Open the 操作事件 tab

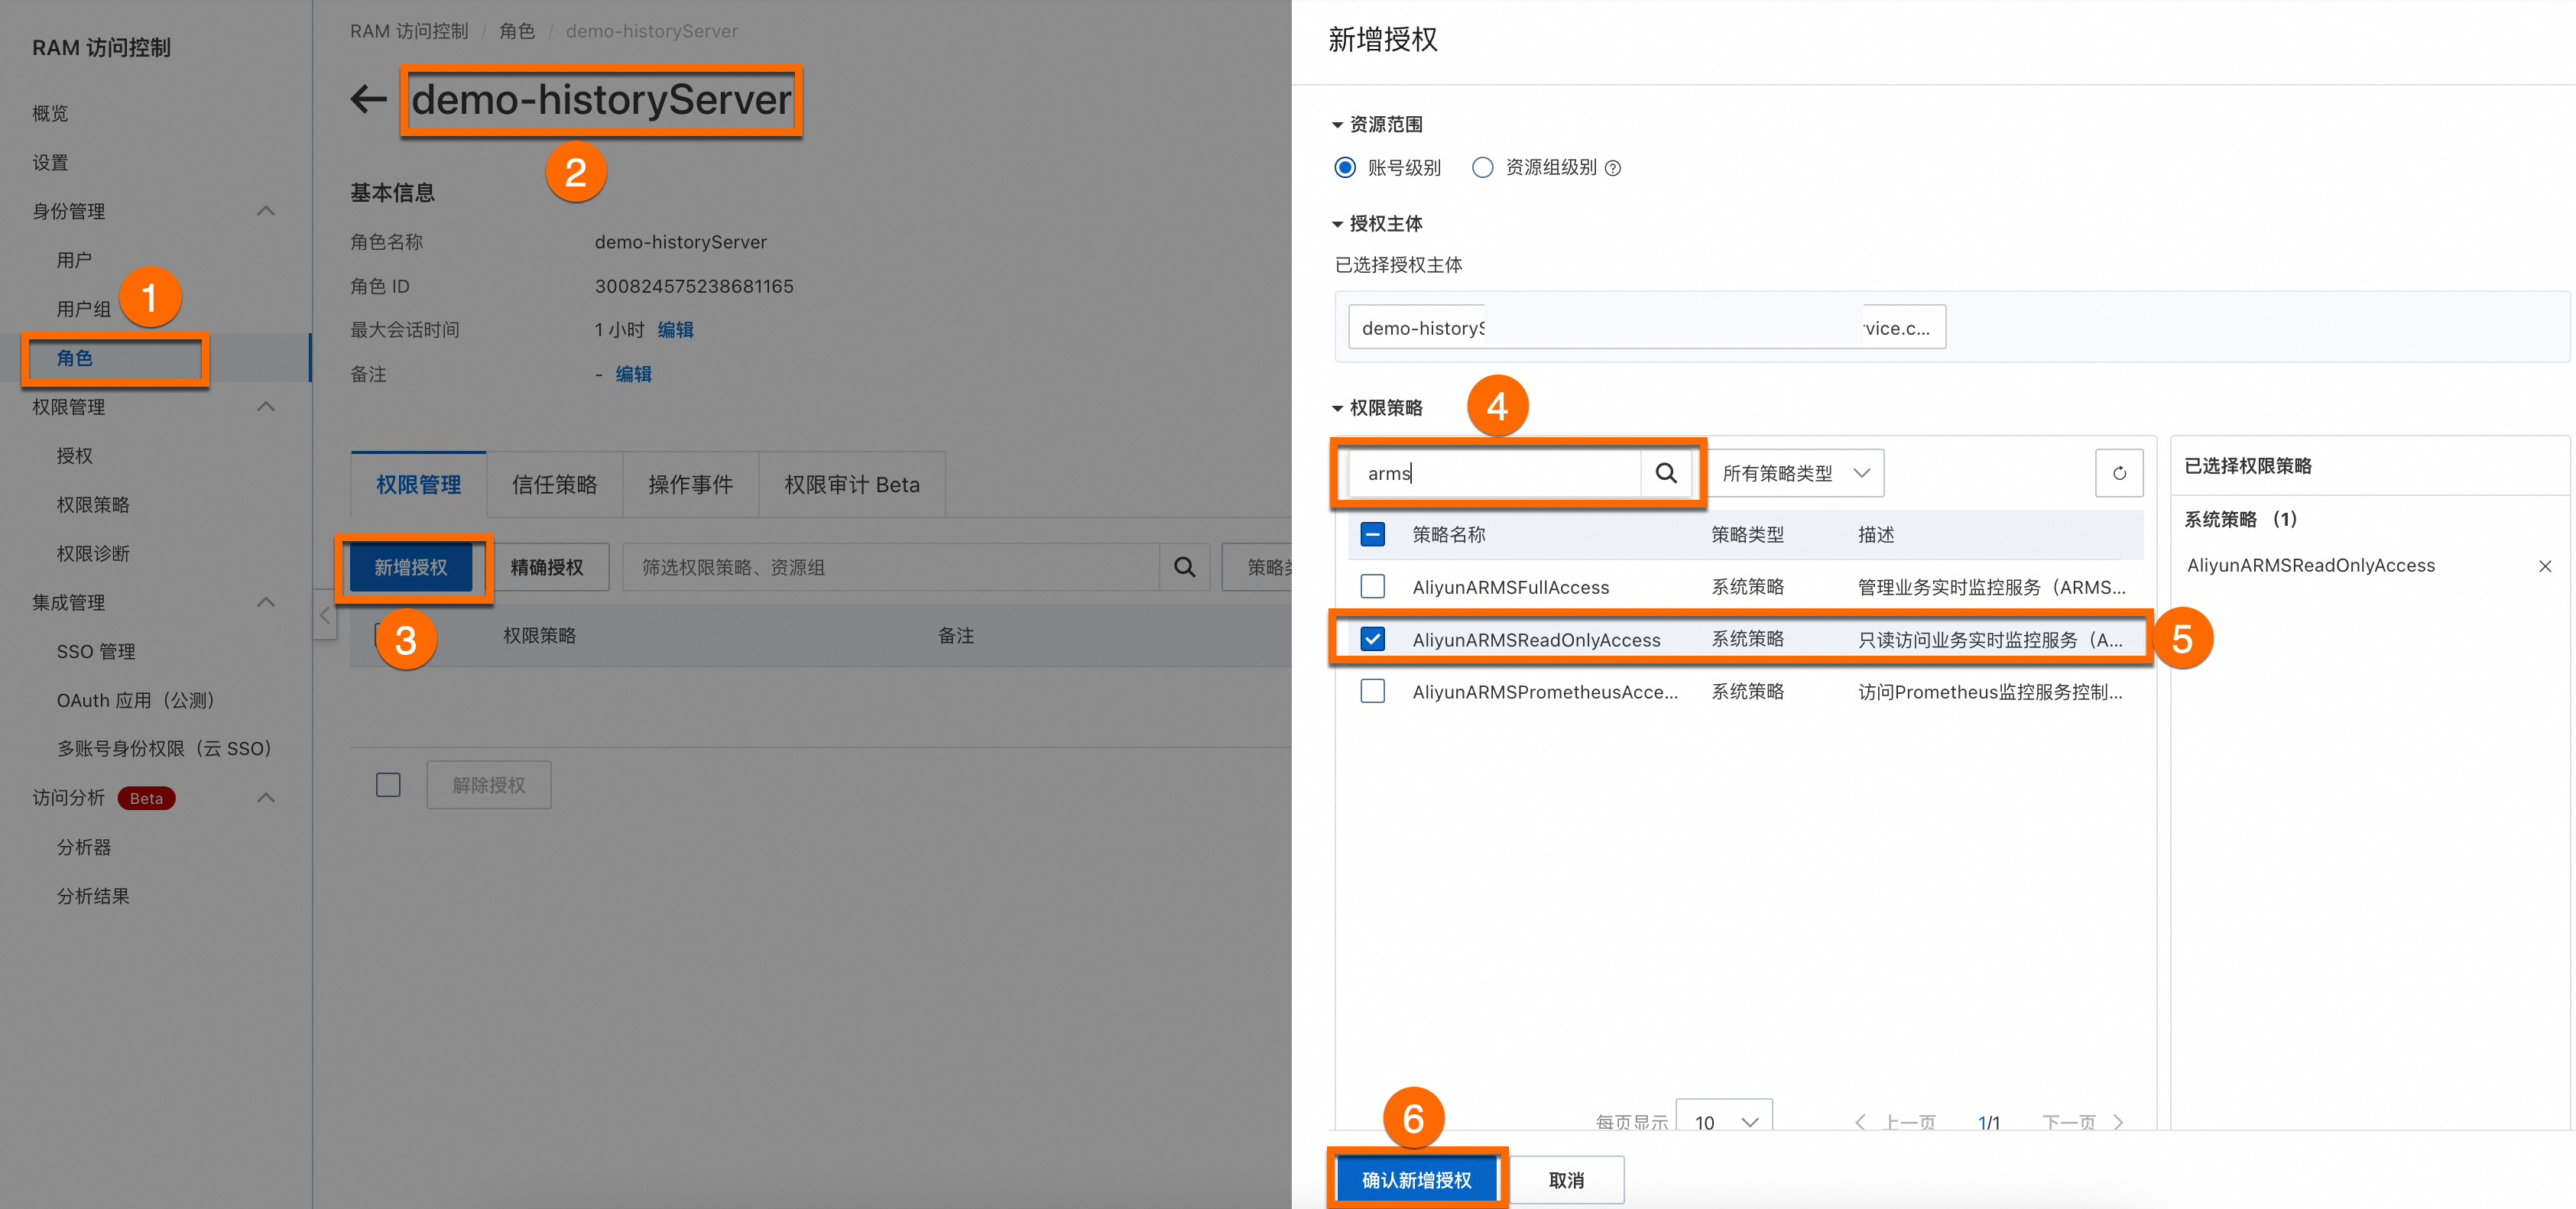pos(690,485)
